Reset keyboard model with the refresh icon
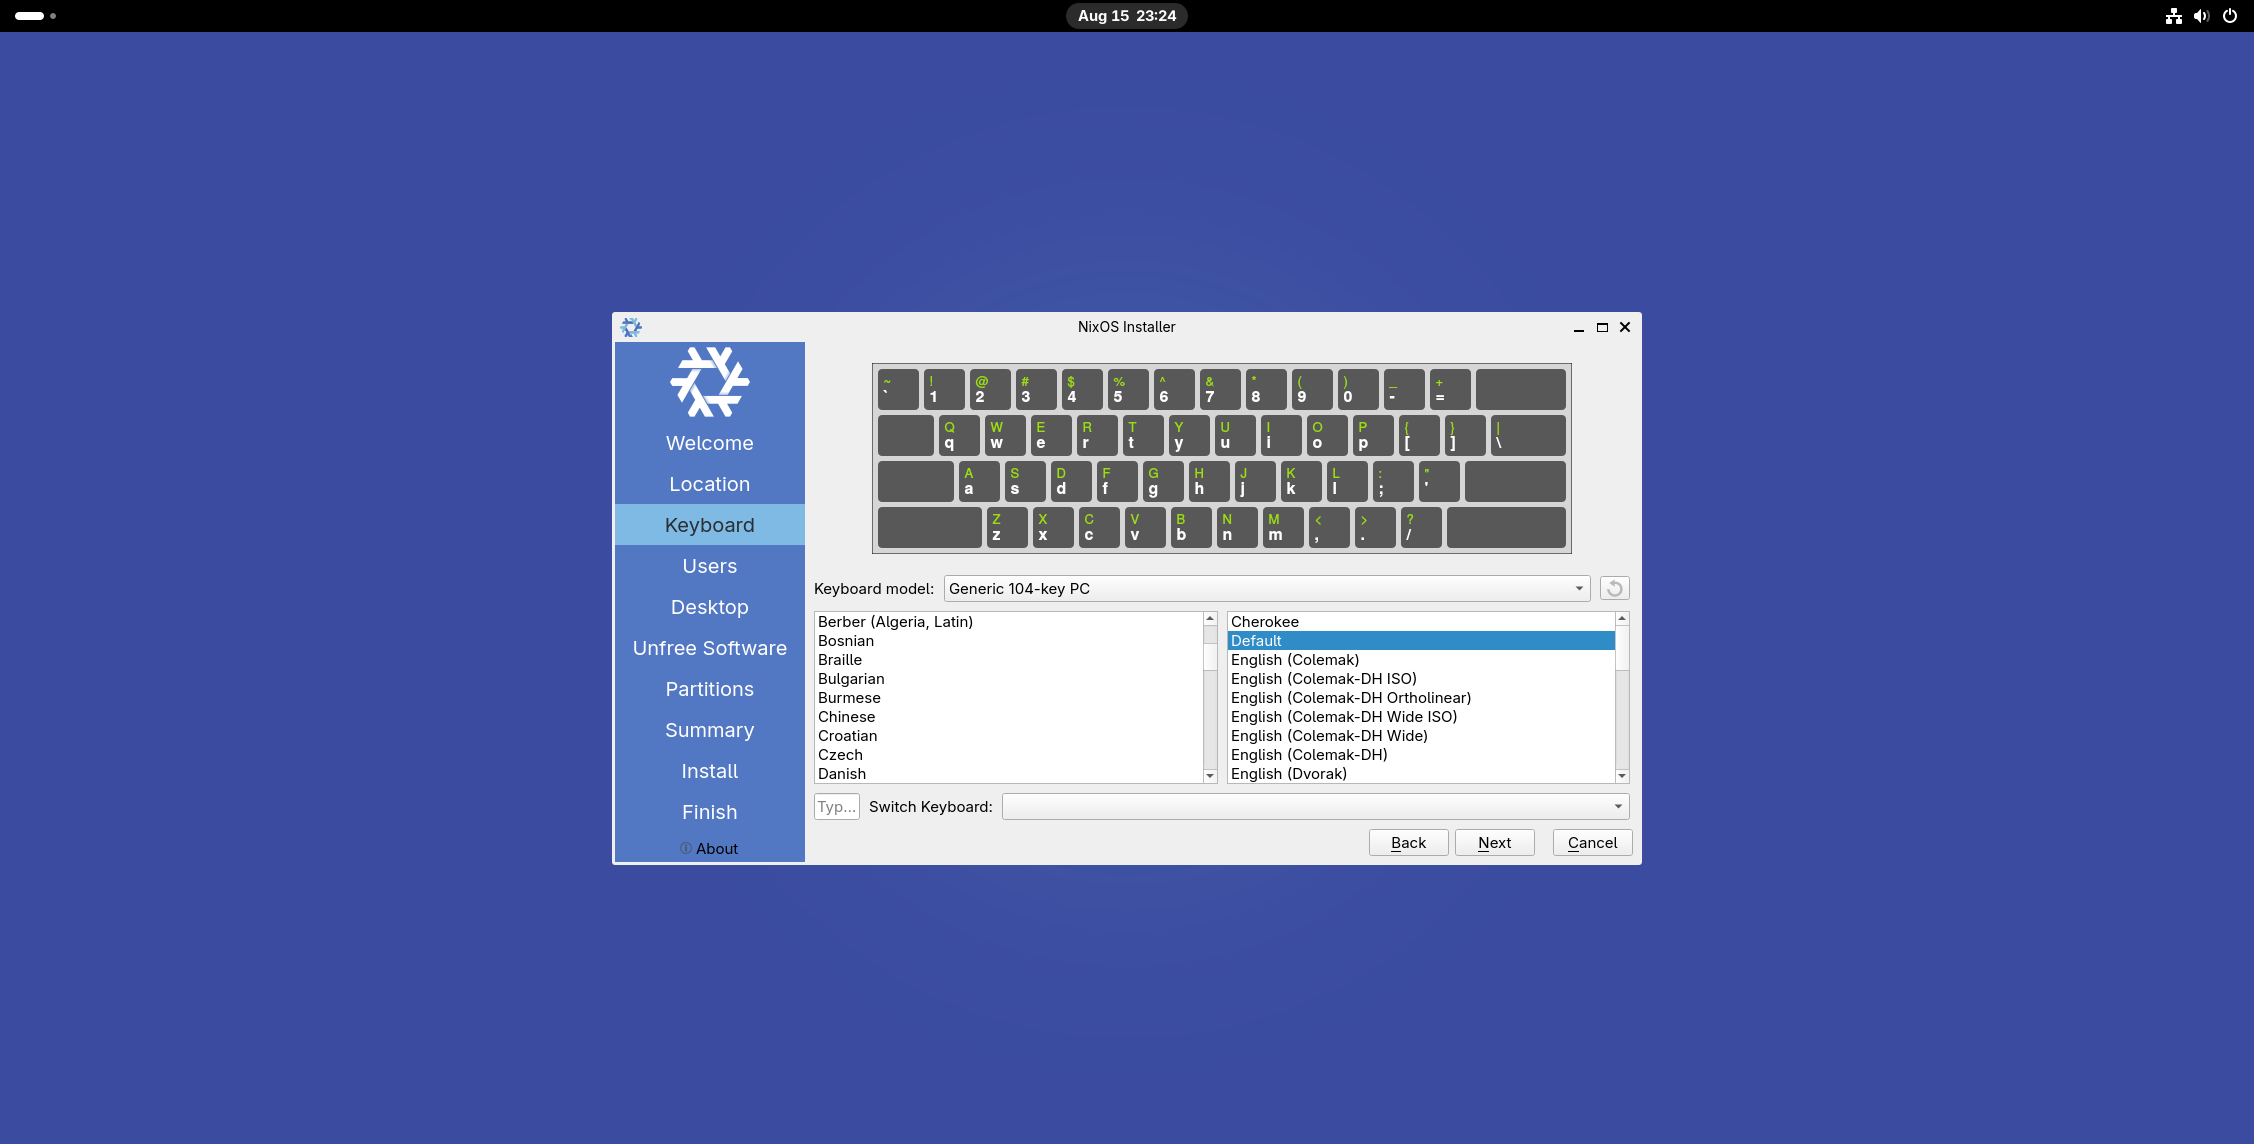 [1614, 589]
